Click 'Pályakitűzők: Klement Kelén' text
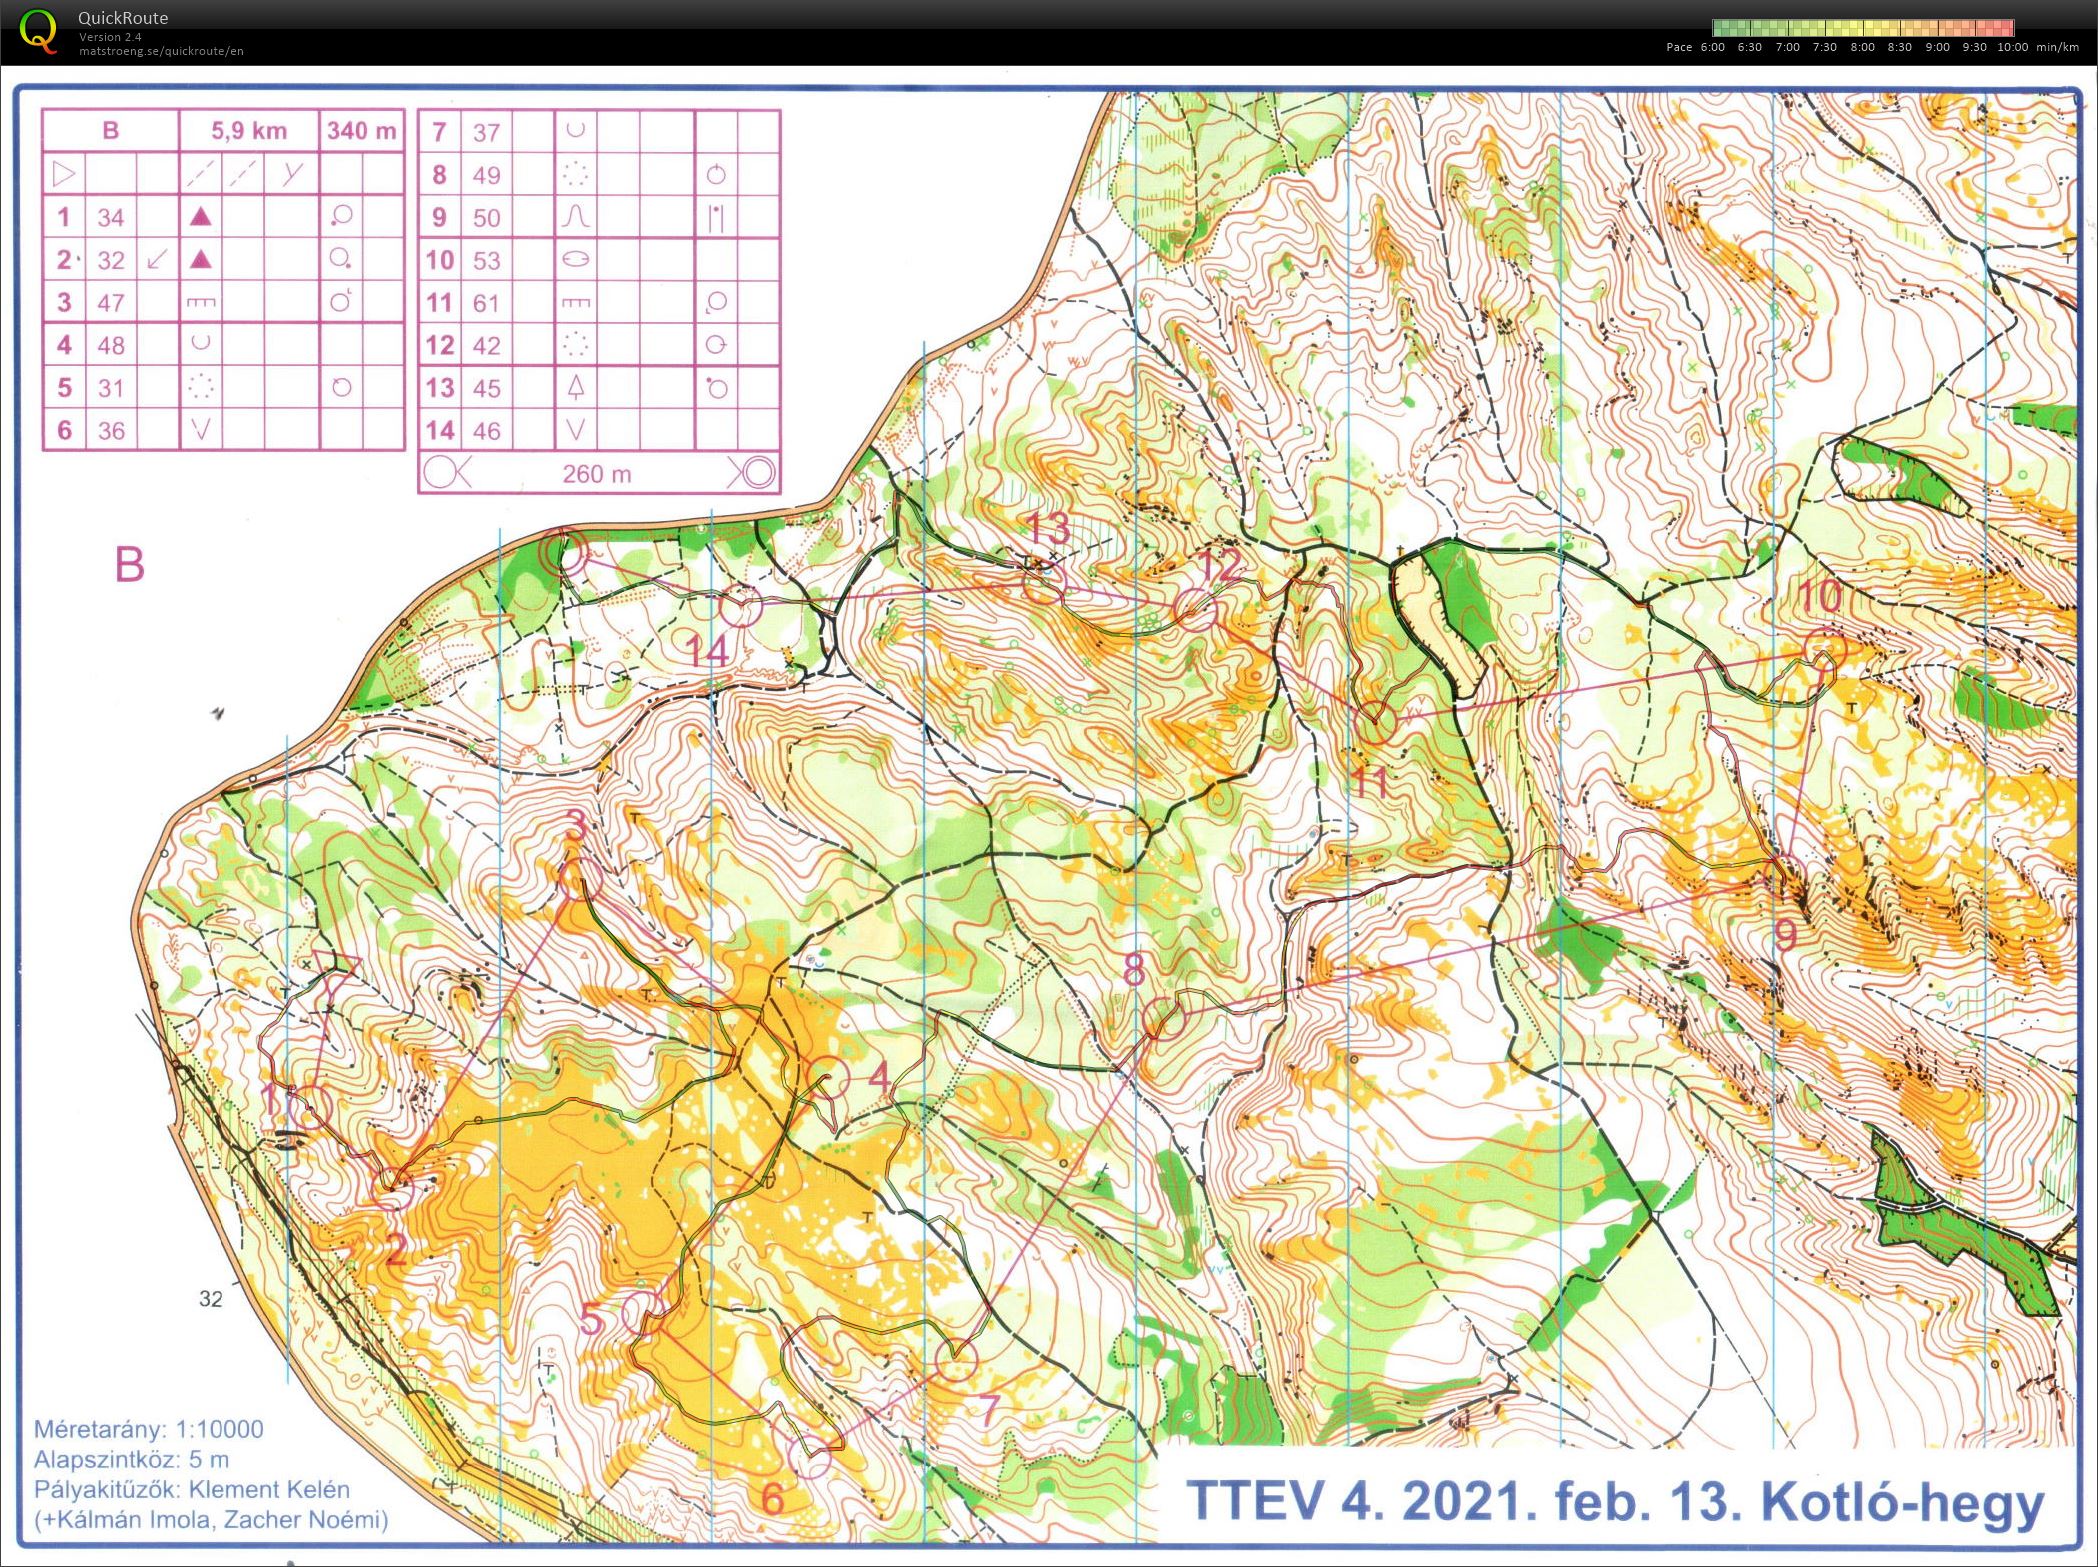The height and width of the screenshot is (1567, 2098). coord(192,1489)
